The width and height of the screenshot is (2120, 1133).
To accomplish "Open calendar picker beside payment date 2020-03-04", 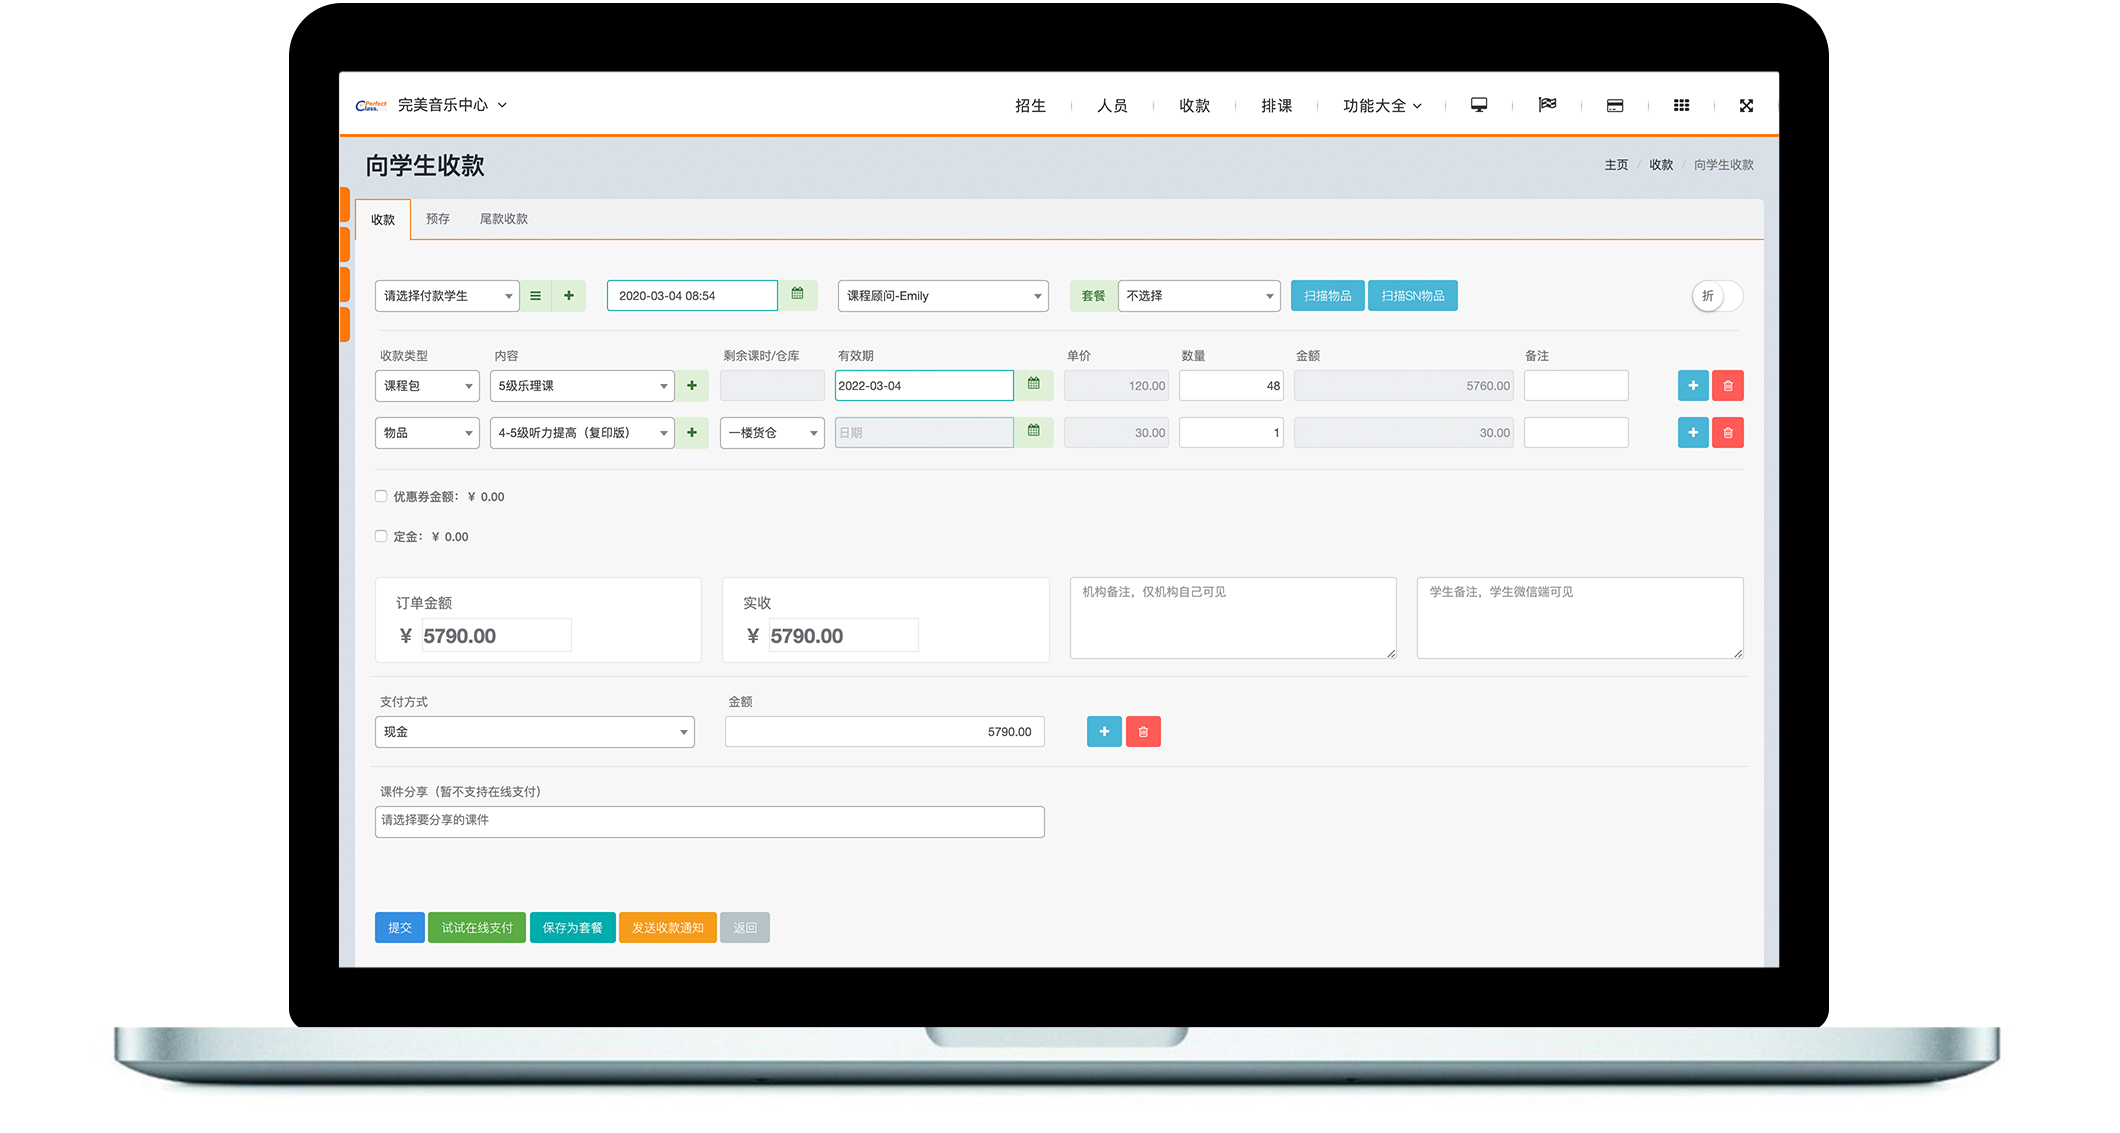I will (x=797, y=295).
